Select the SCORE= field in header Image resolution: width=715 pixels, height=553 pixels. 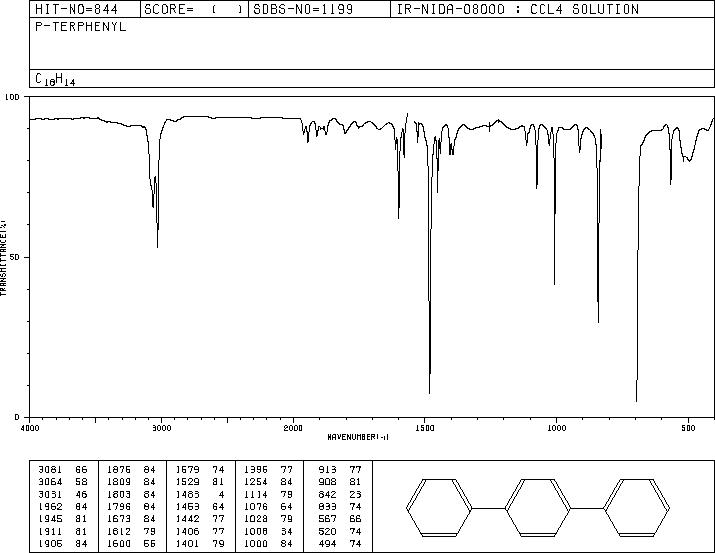tap(194, 9)
